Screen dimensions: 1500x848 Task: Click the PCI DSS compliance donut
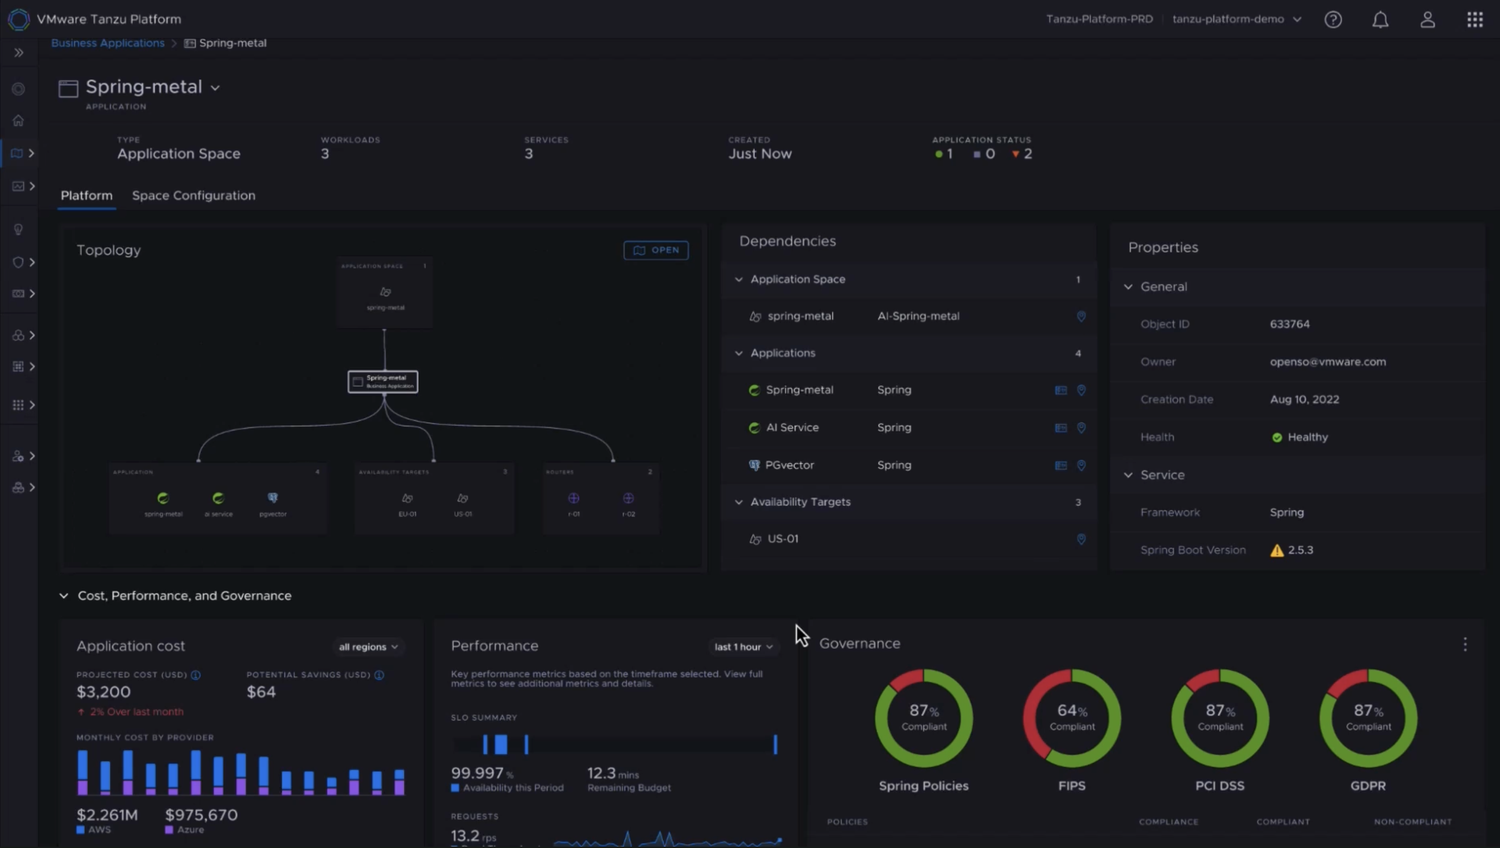1220,718
